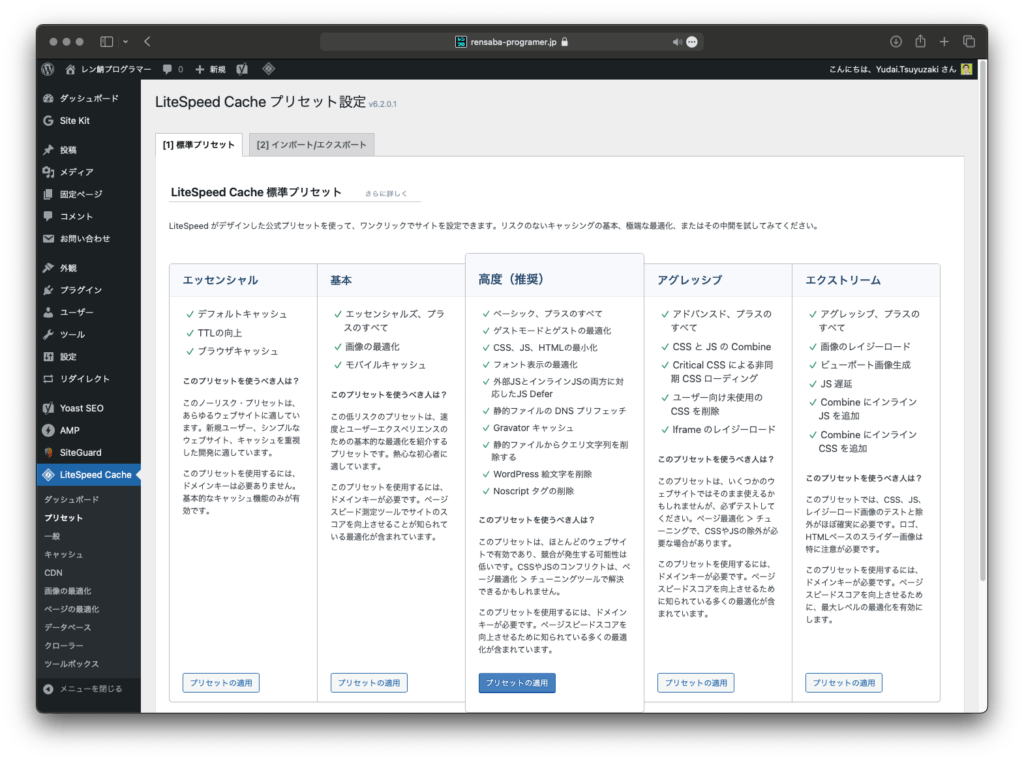Click the Safari downloads icon
The width and height of the screenshot is (1024, 761).
(896, 42)
